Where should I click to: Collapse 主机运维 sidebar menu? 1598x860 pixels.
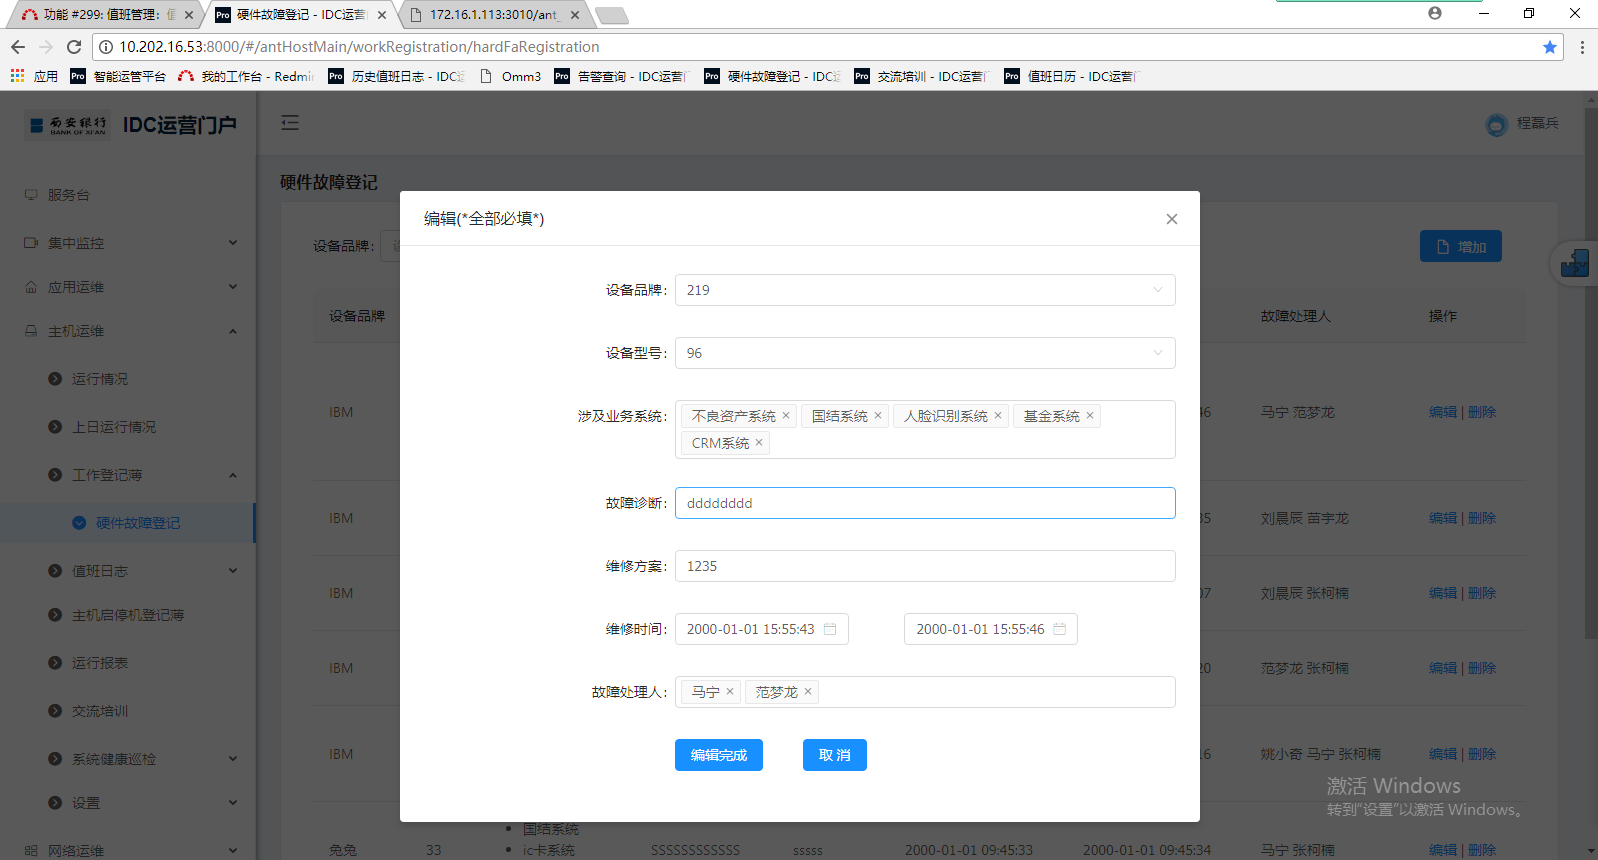pyautogui.click(x=128, y=331)
